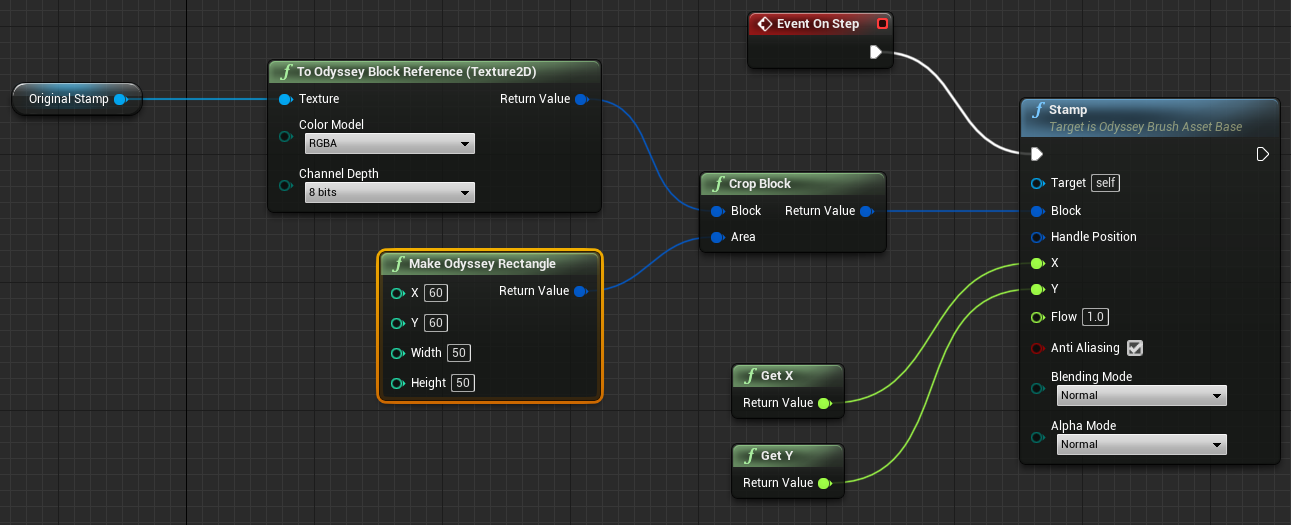This screenshot has width=1291, height=525.
Task: Click the Stamp node execution input pin
Action: coord(1037,154)
